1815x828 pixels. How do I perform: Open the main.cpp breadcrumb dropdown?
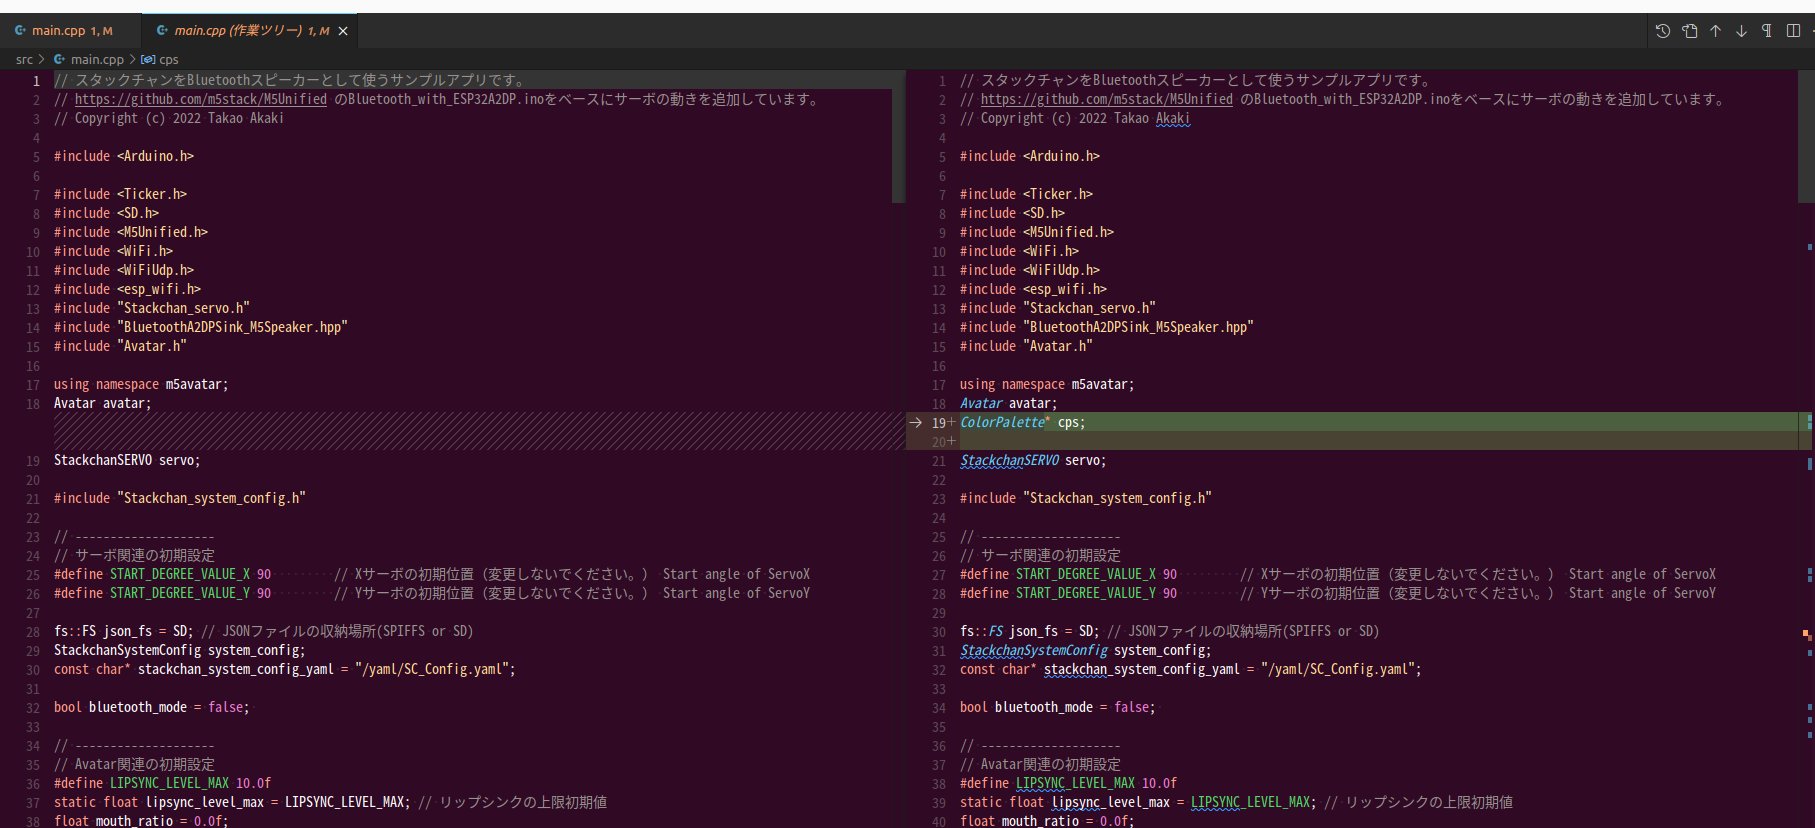[97, 60]
